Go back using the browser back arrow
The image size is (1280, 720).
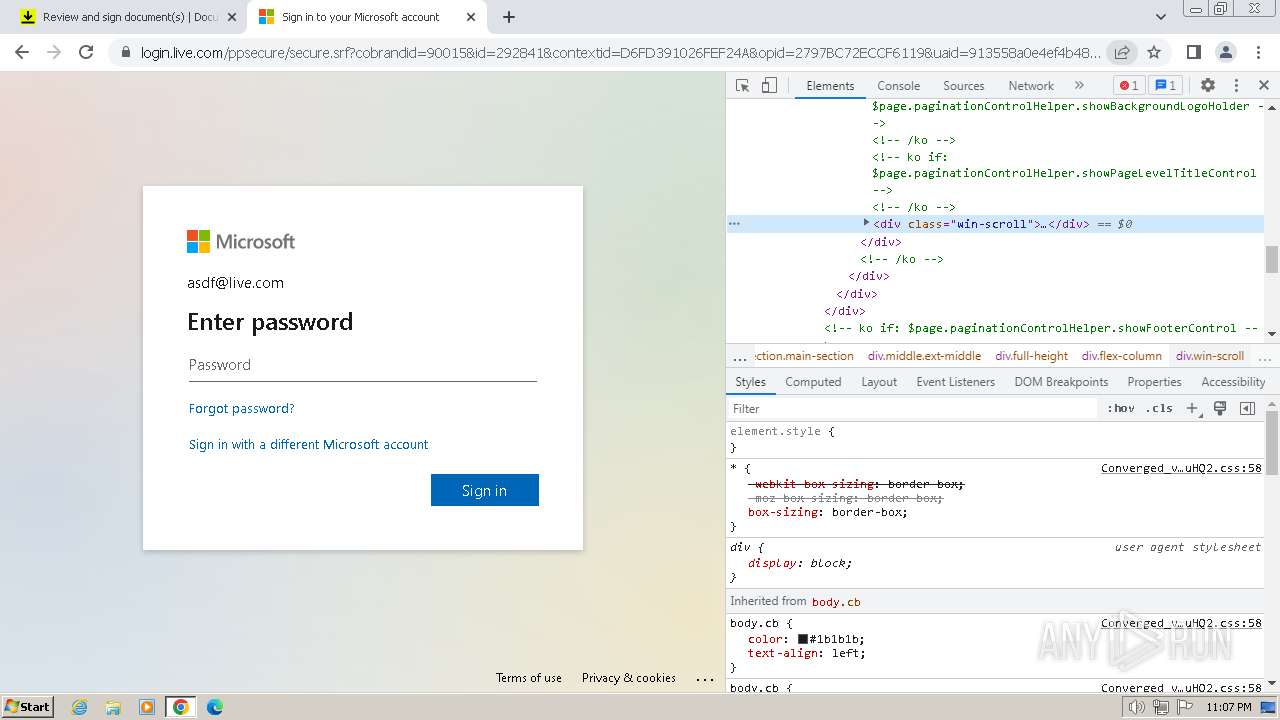click(22, 52)
